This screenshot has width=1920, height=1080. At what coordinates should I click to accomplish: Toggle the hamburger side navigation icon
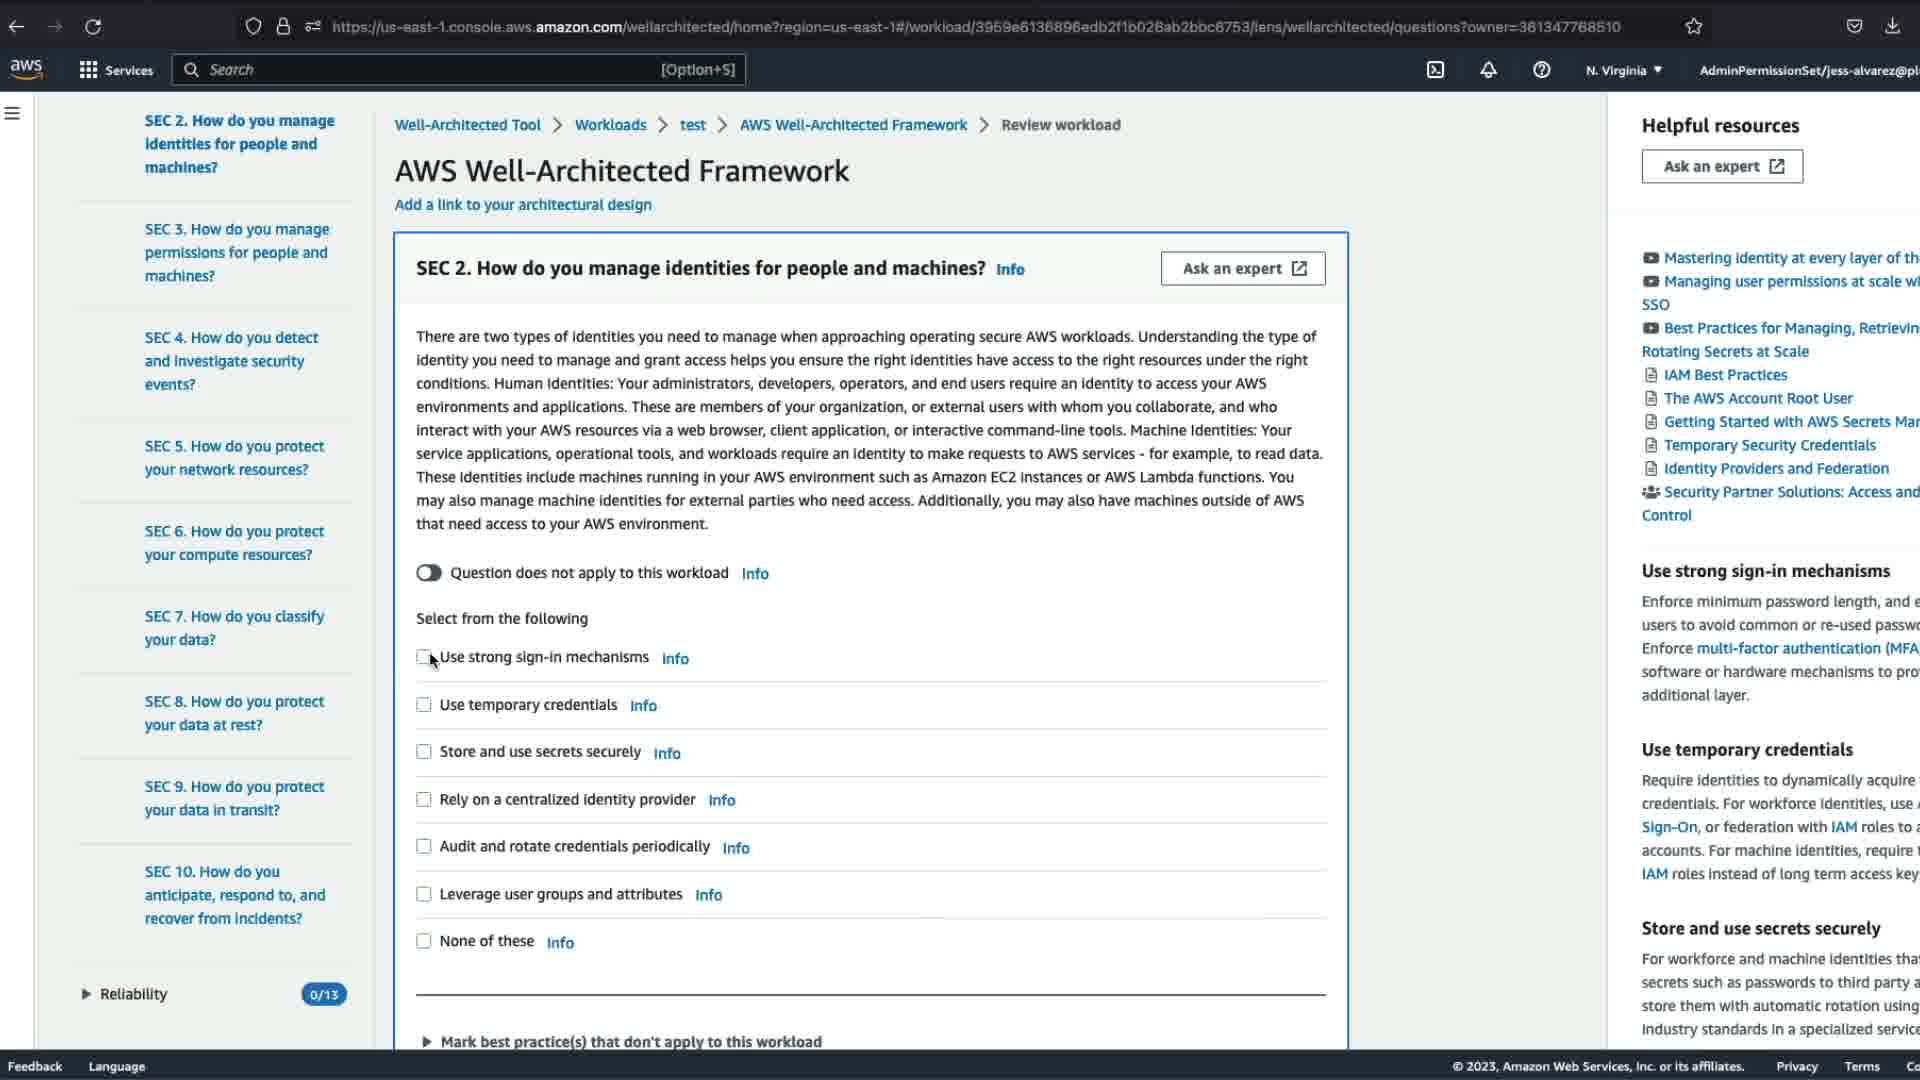[13, 114]
